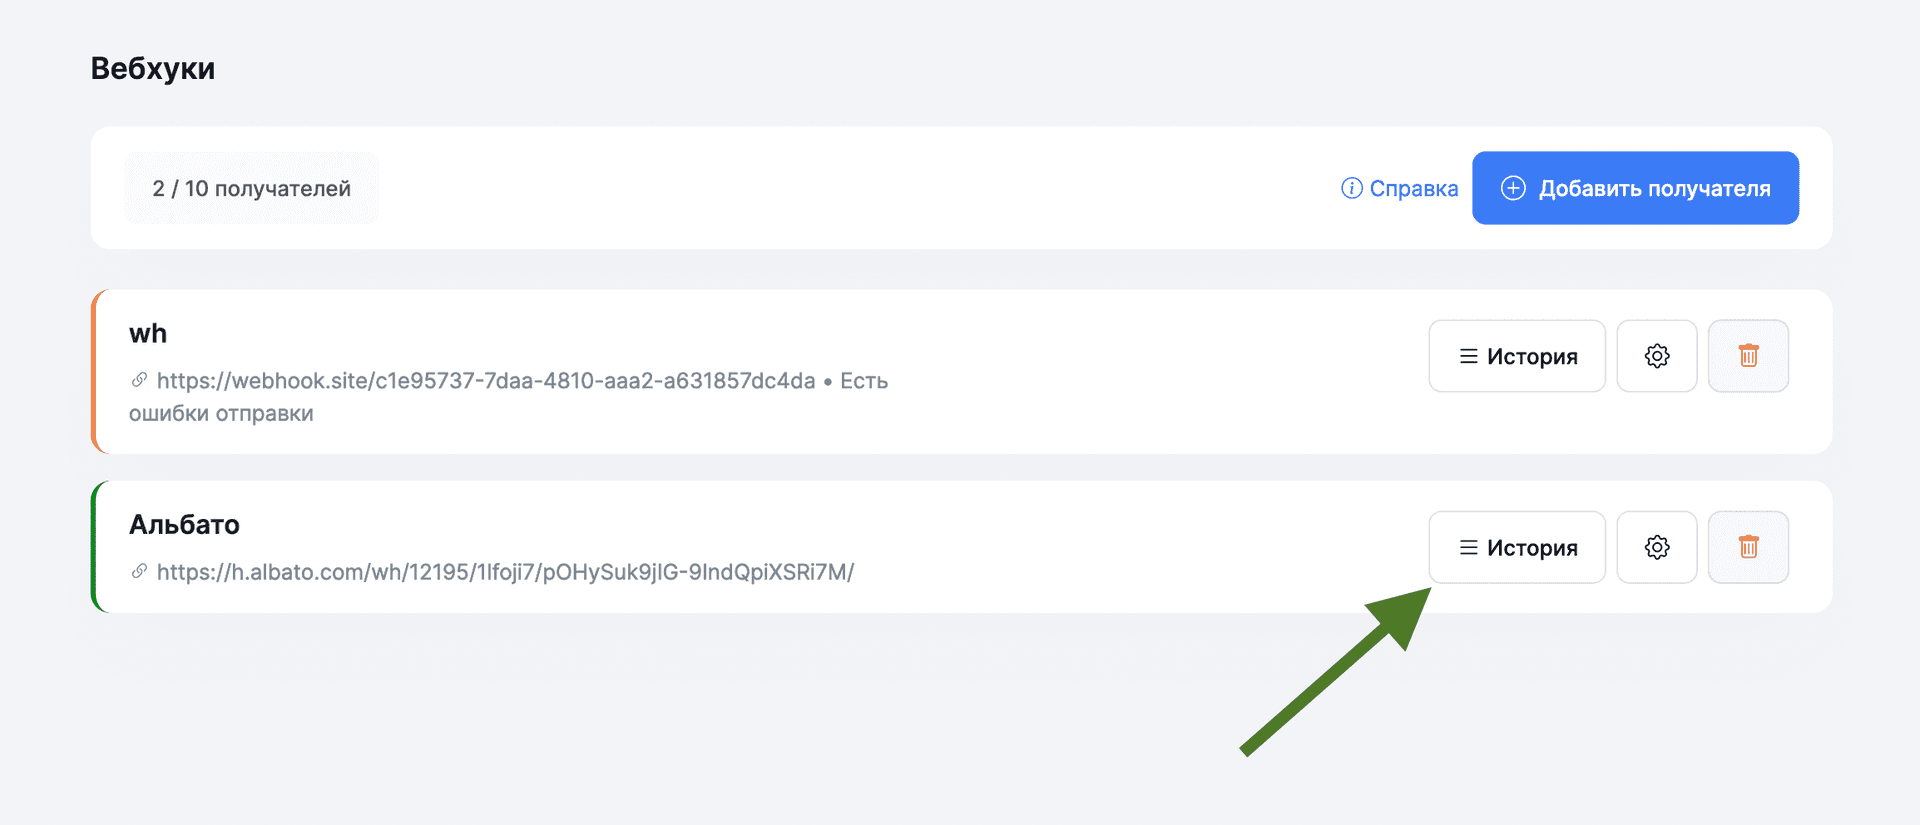Click the 2 / 10 получателей counter
This screenshot has height=825, width=1920.
(251, 188)
